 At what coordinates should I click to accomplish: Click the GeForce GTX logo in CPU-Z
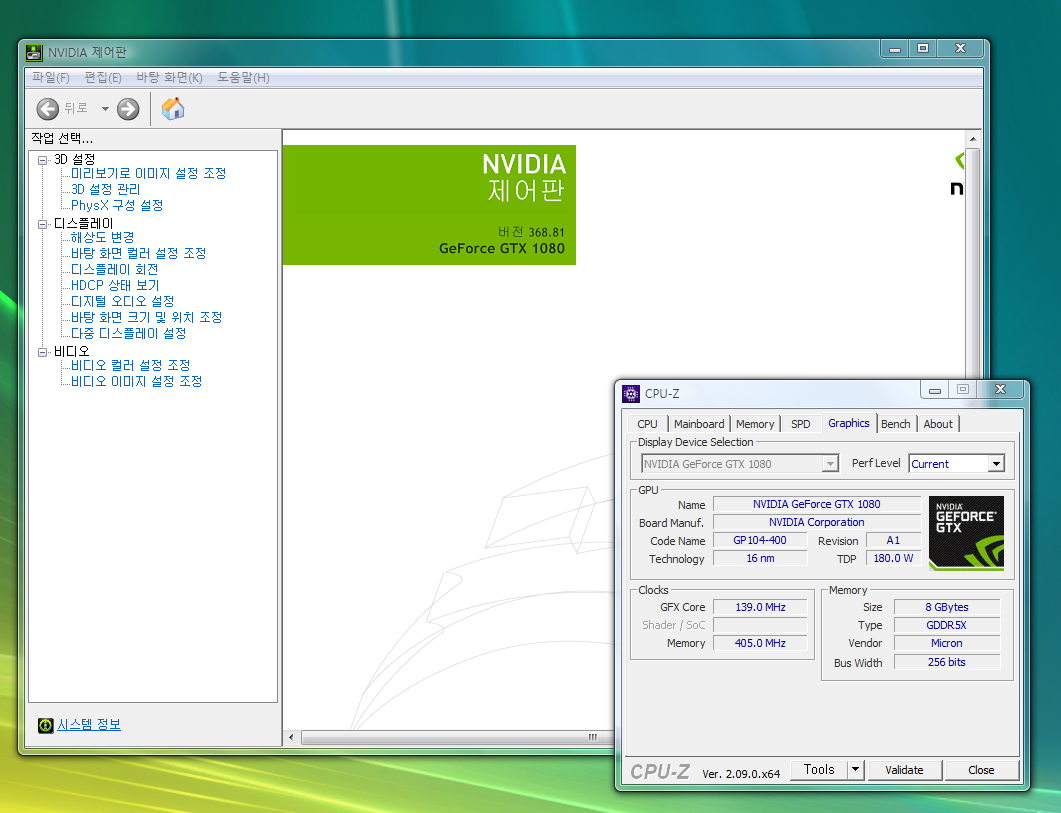coord(966,533)
